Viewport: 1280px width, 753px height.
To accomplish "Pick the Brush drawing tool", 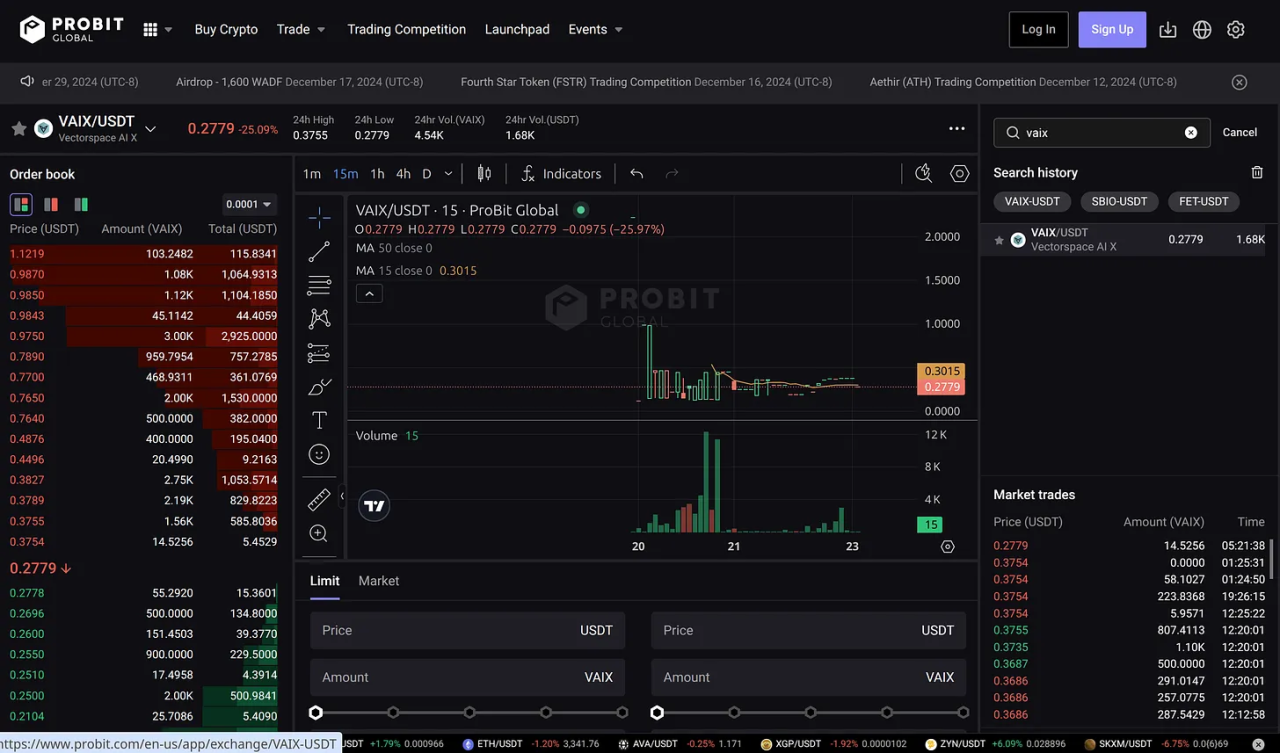I will [x=319, y=386].
